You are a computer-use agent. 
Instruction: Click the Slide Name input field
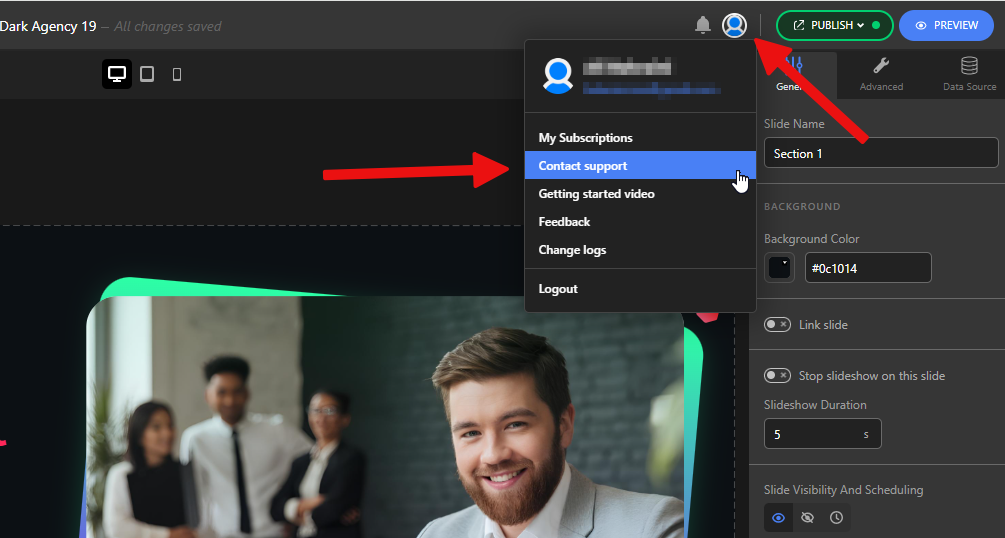[881, 153]
